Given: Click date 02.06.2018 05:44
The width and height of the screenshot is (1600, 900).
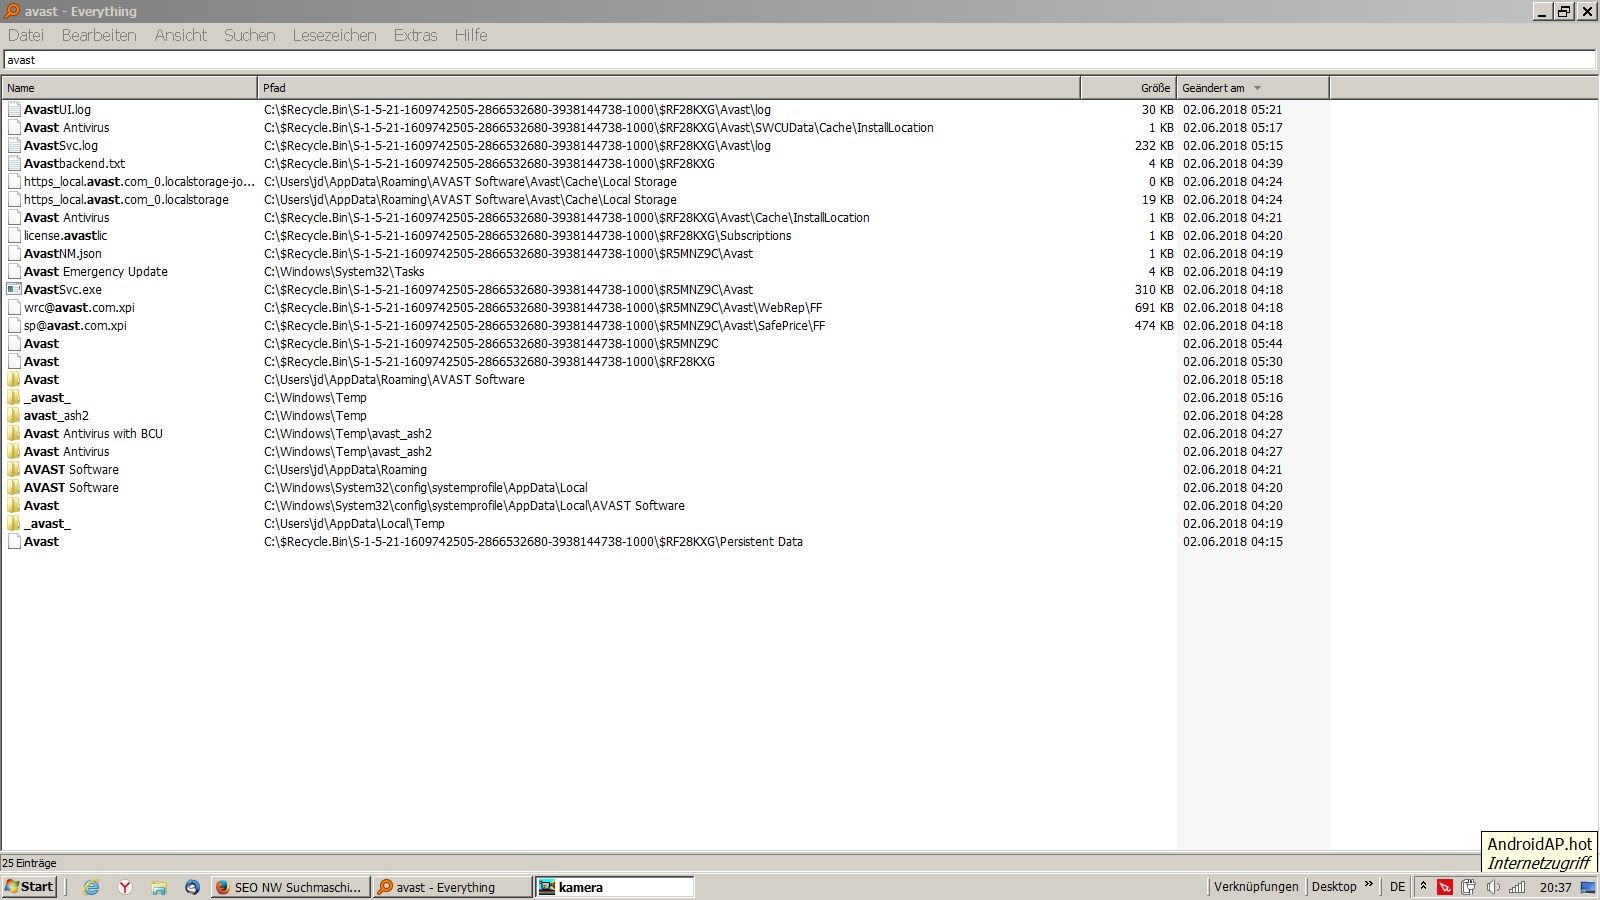Looking at the screenshot, I should [1232, 344].
